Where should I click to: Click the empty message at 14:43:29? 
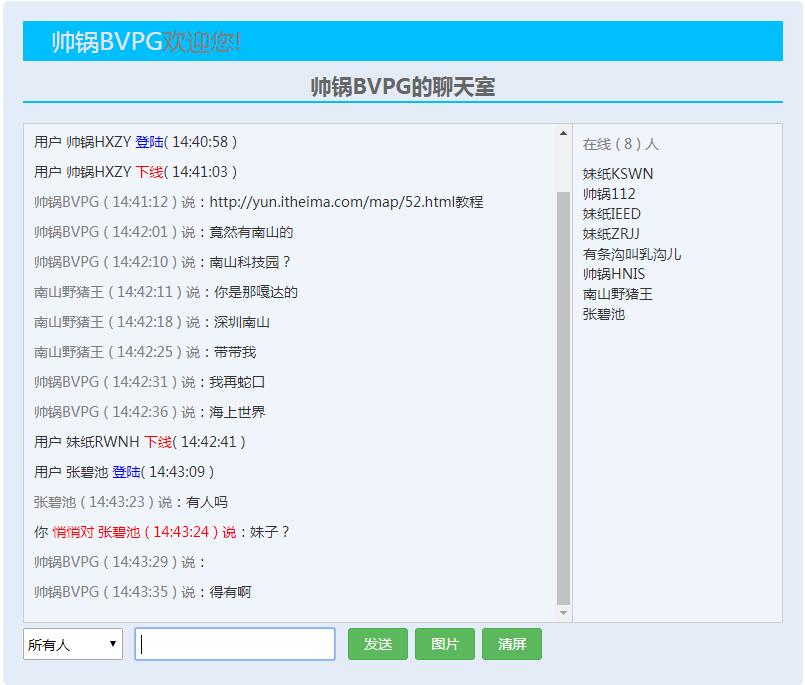tap(120, 562)
